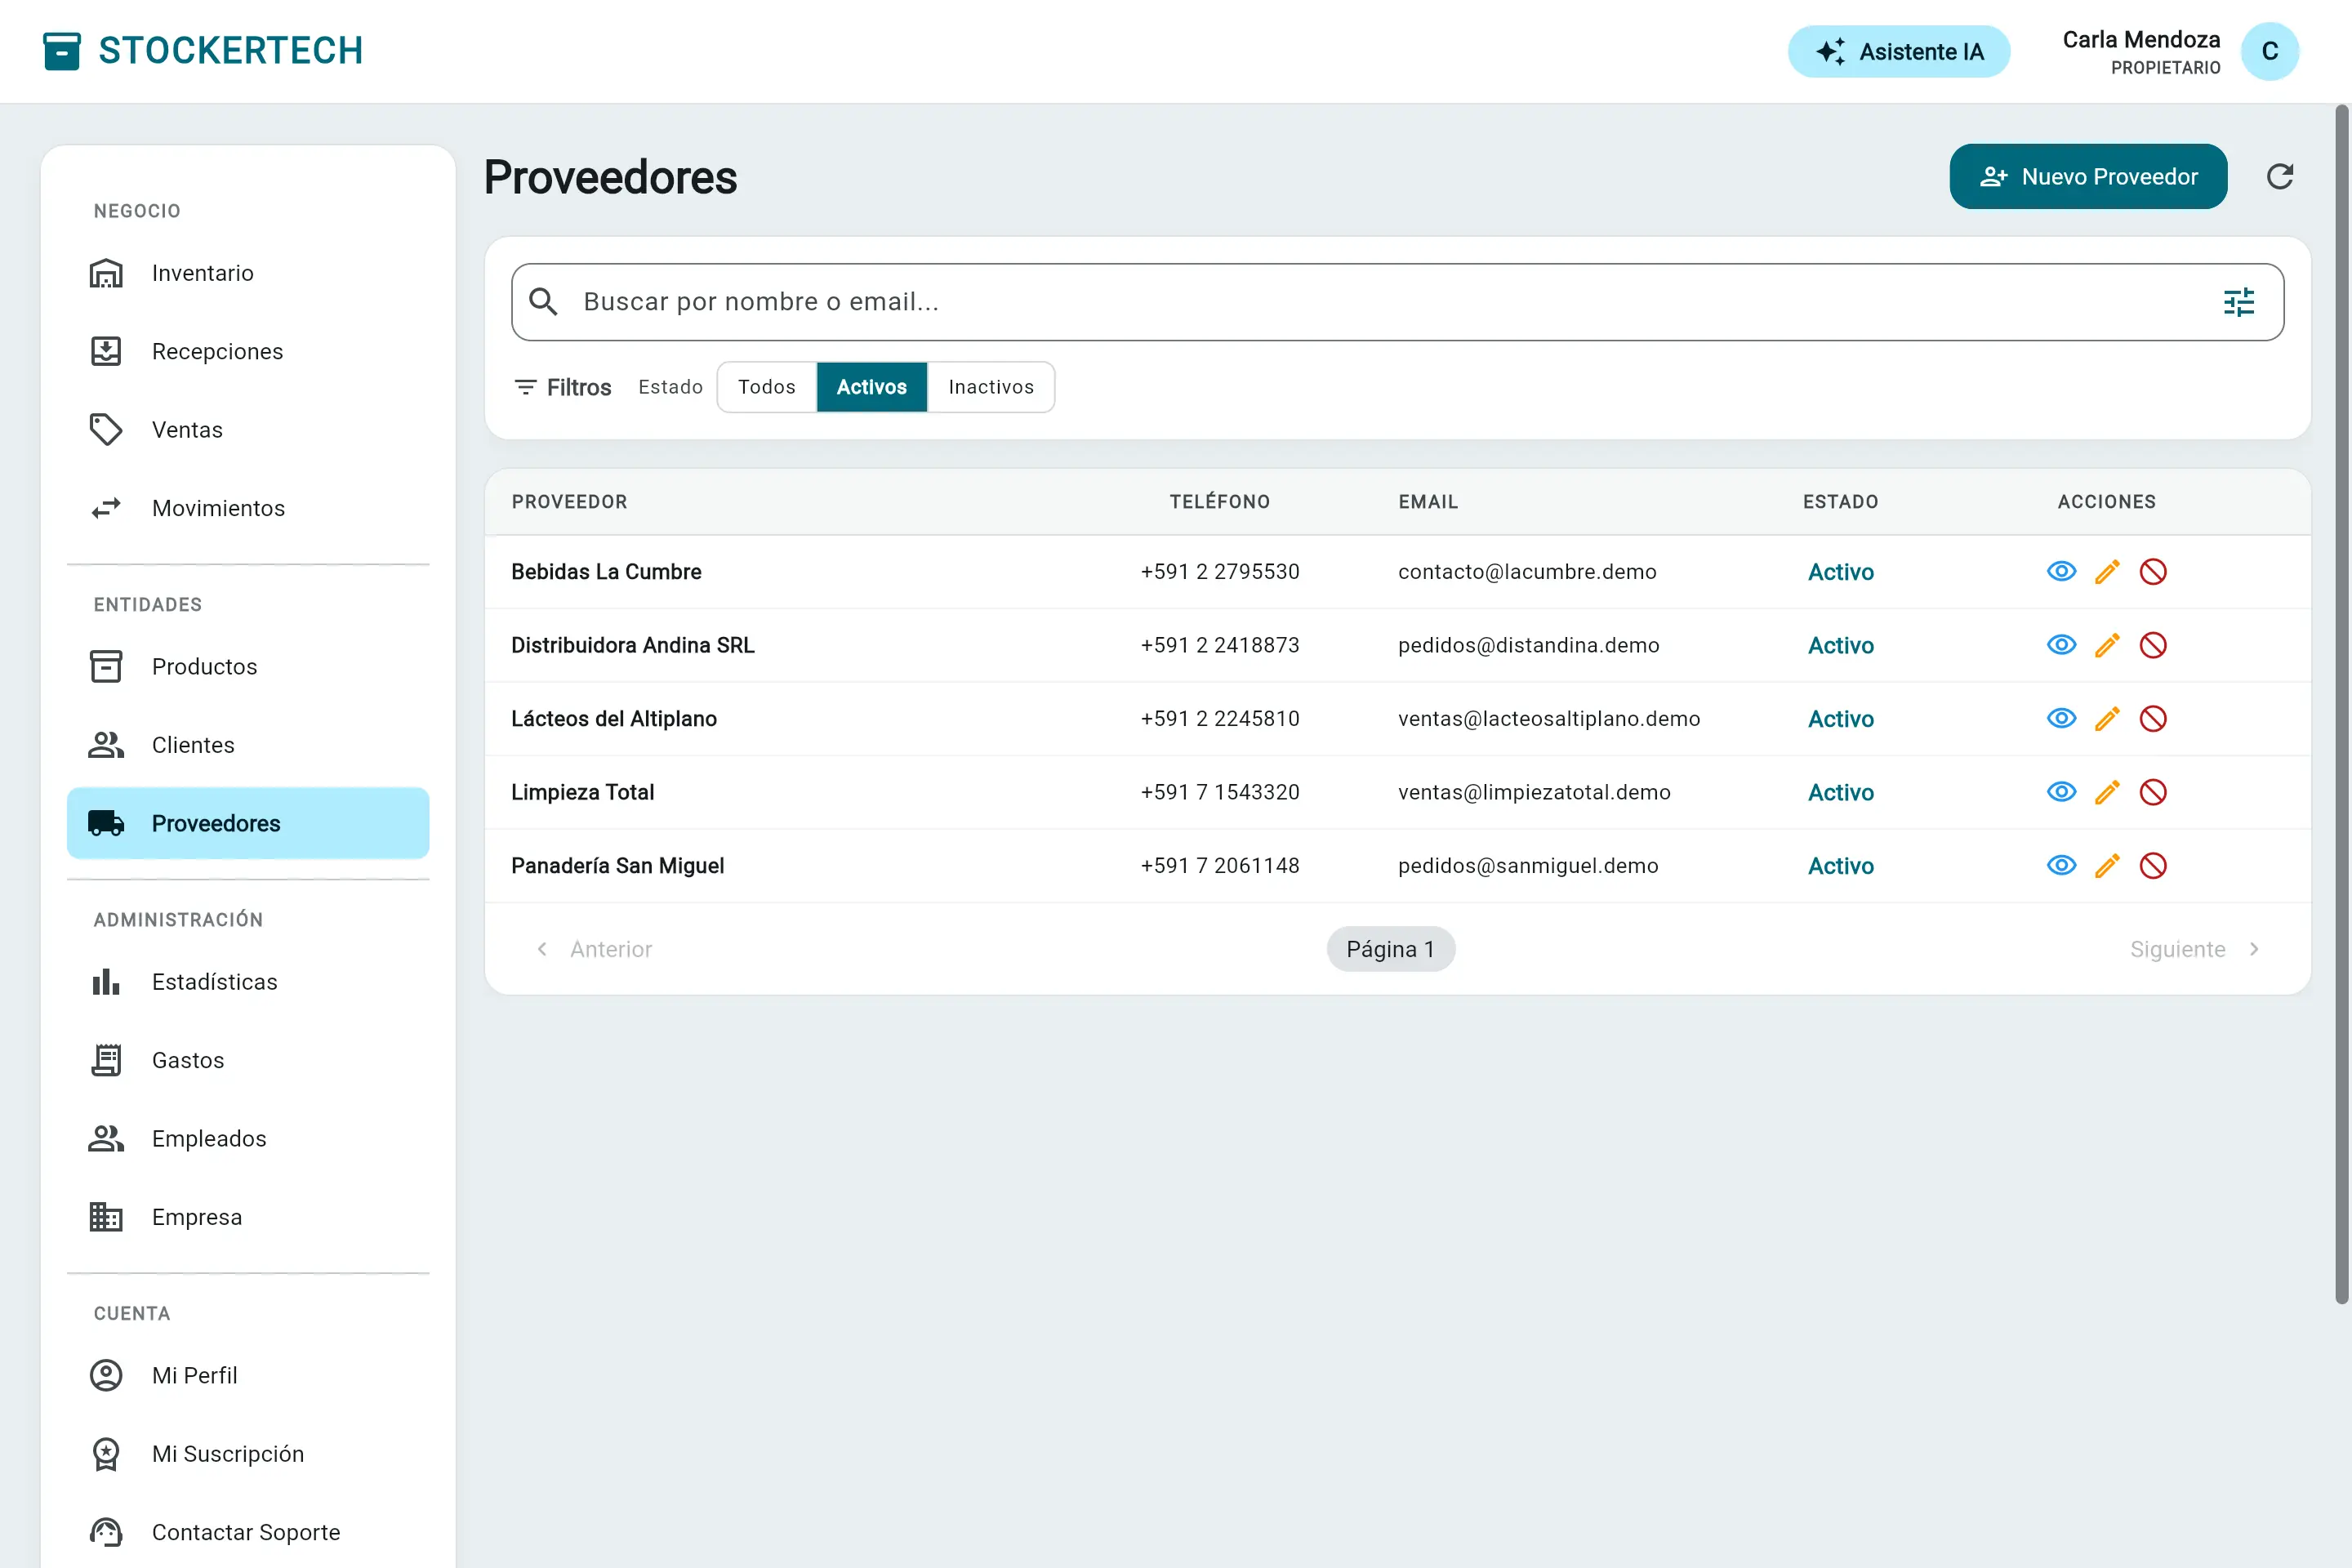2352x1568 pixels.
Task: Click the Empleados people icon
Action: pos(106,1138)
